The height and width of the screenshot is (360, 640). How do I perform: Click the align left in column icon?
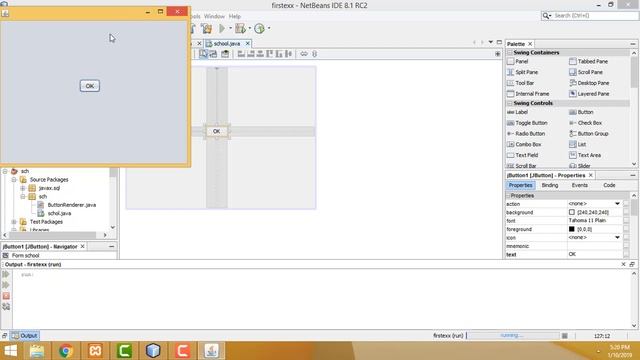tap(241, 54)
